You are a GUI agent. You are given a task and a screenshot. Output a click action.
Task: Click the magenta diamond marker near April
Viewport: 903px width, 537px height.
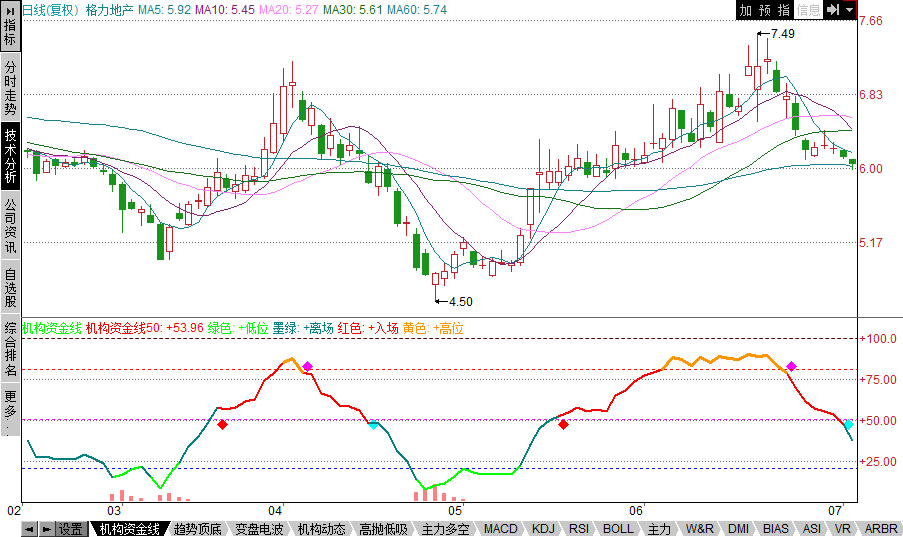click(308, 367)
